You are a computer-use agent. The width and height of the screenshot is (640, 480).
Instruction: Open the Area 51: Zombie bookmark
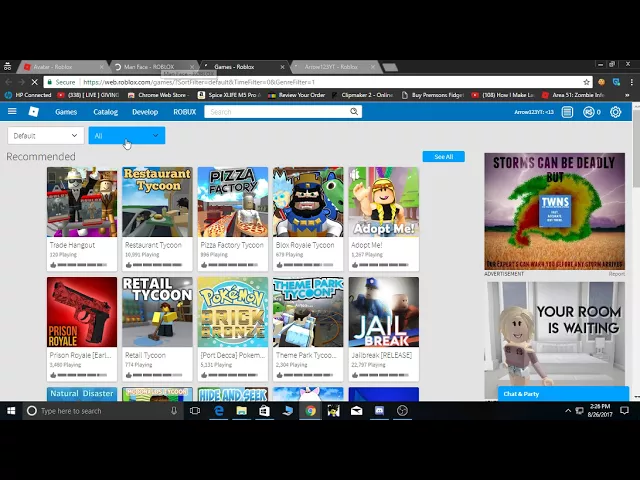573,95
